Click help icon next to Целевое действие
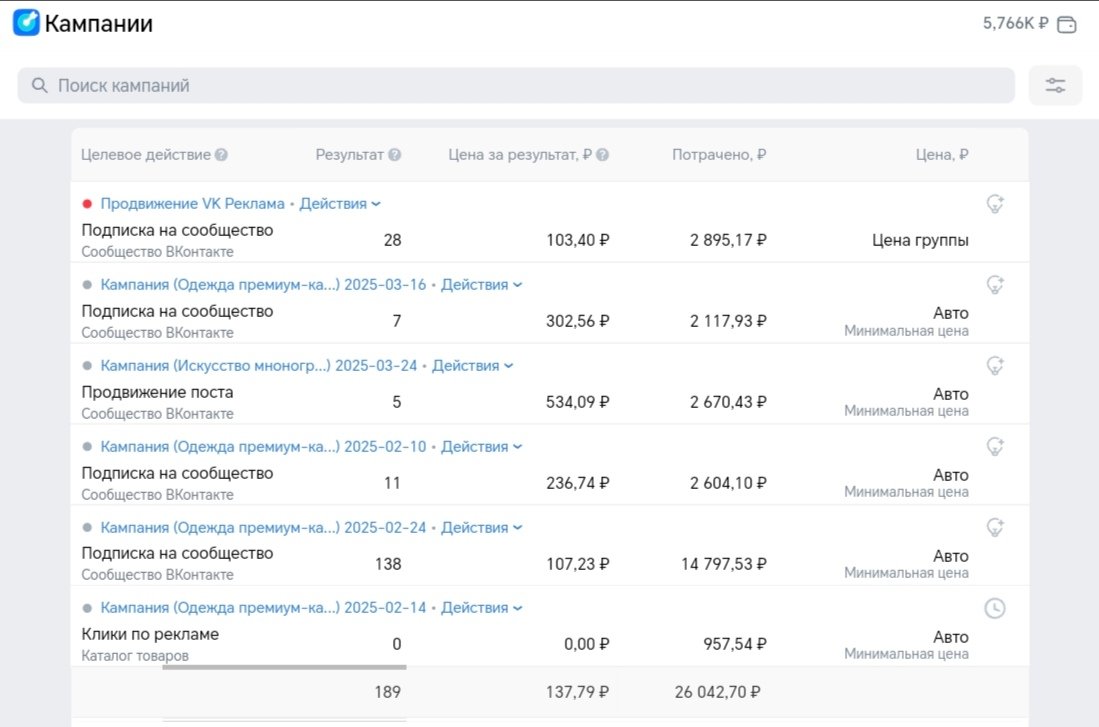This screenshot has width=1099, height=727. click(221, 155)
